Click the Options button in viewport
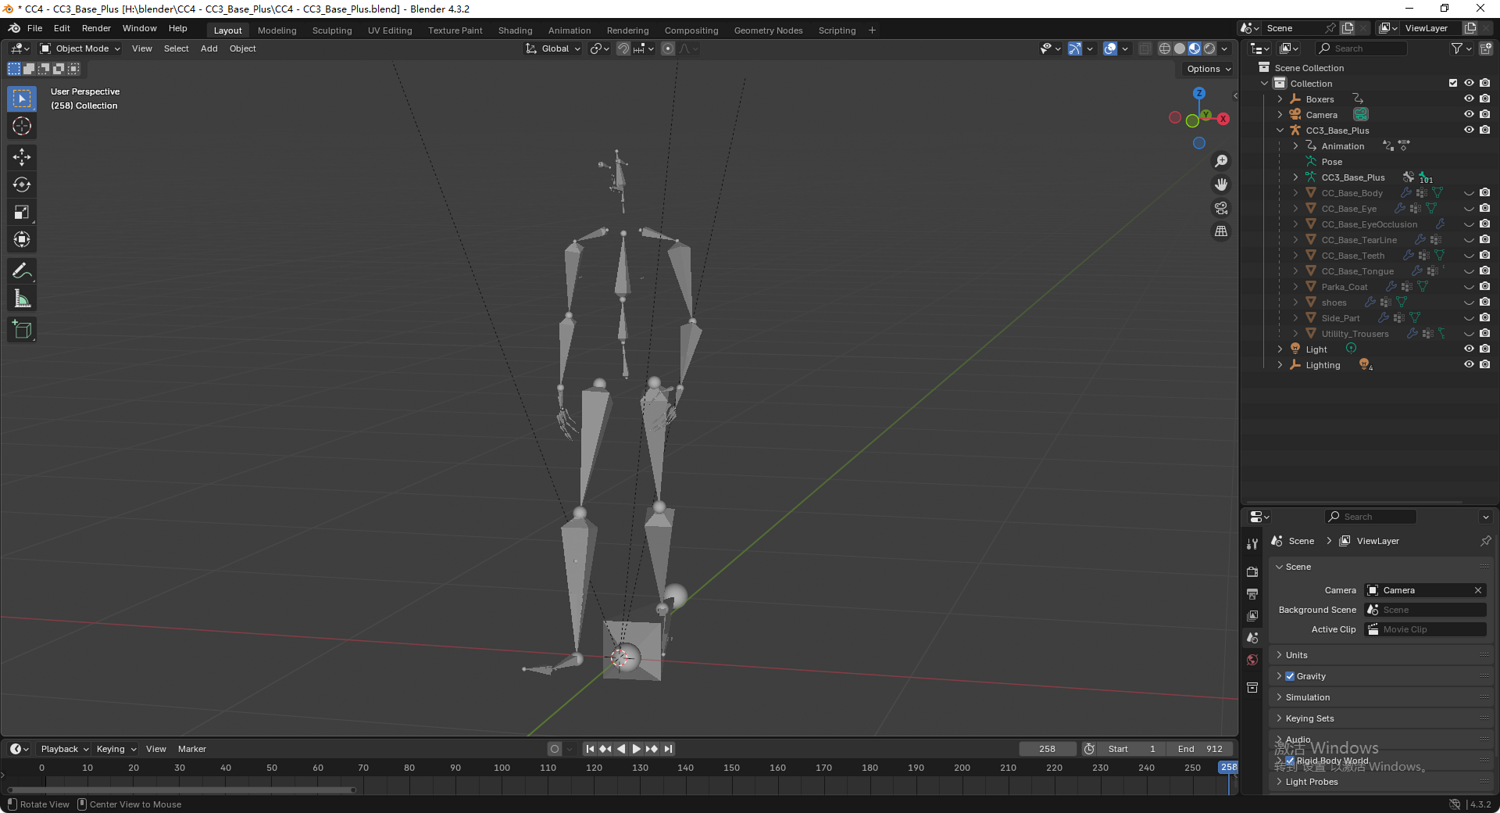The width and height of the screenshot is (1500, 813). point(1208,69)
